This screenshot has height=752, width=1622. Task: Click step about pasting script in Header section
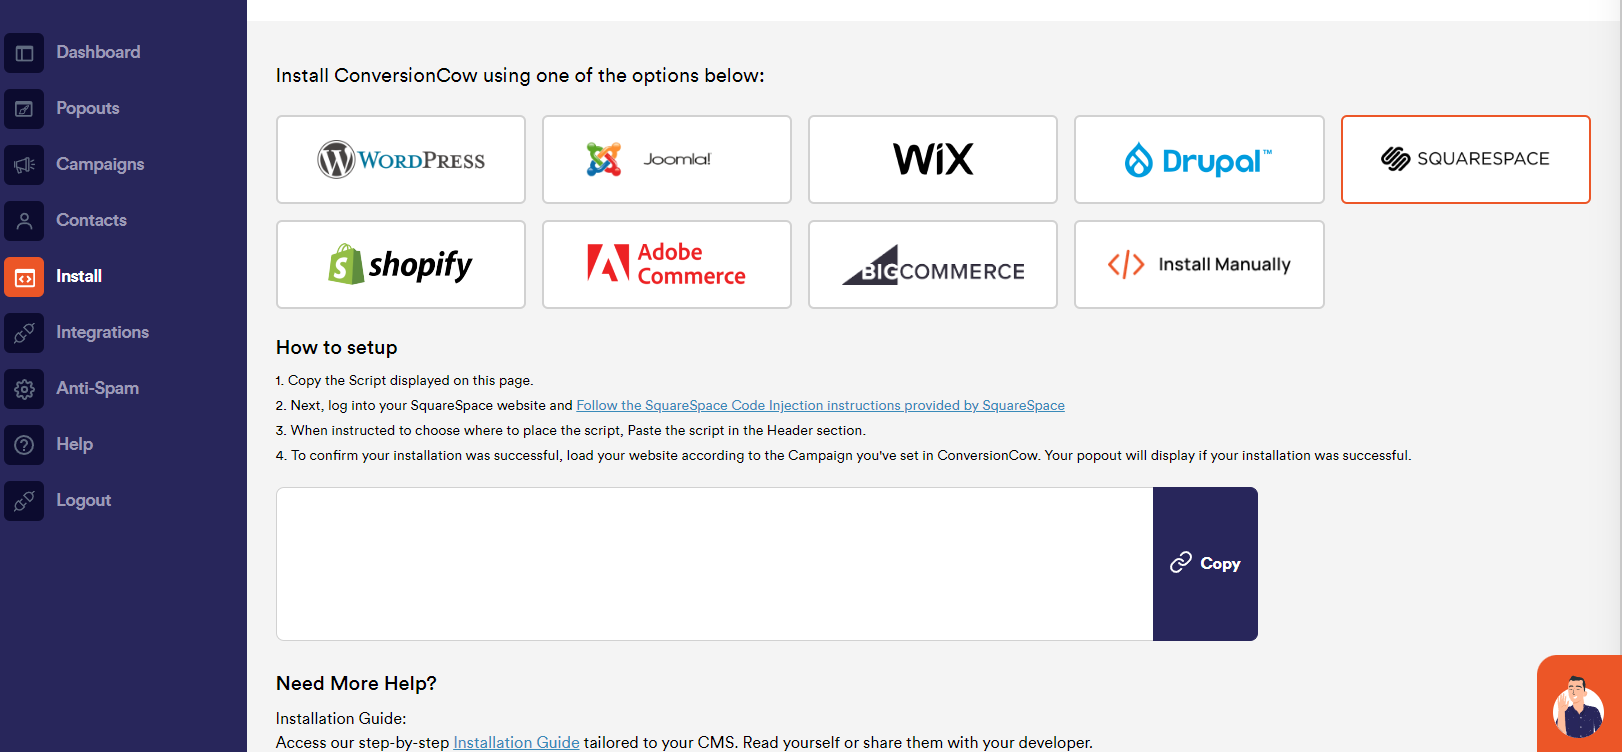[x=571, y=430]
